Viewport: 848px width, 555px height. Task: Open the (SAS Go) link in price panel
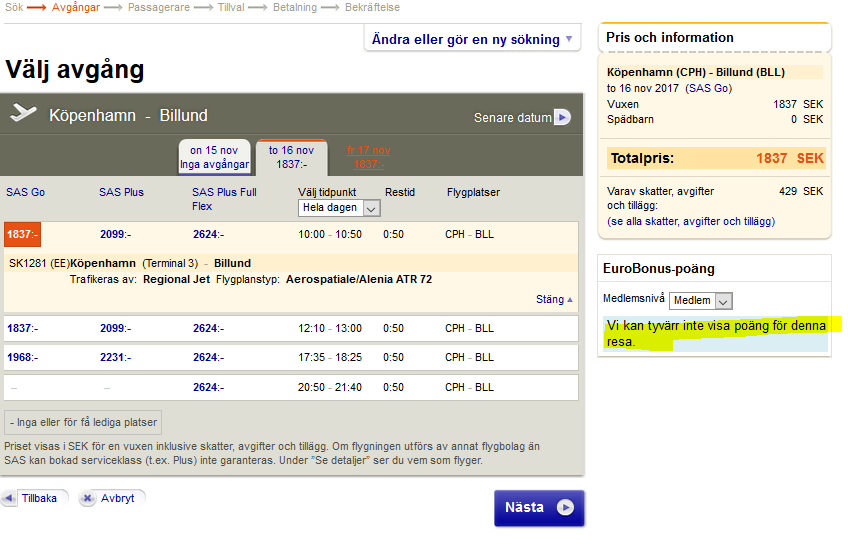coord(708,88)
